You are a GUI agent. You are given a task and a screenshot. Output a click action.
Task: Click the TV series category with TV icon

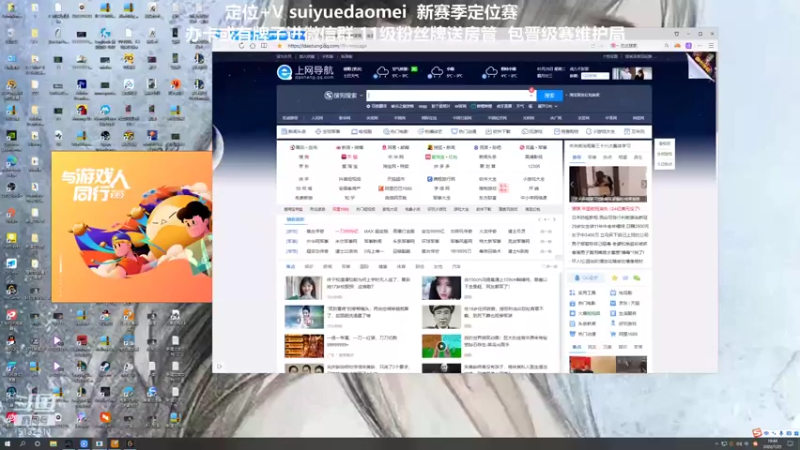coord(362,132)
